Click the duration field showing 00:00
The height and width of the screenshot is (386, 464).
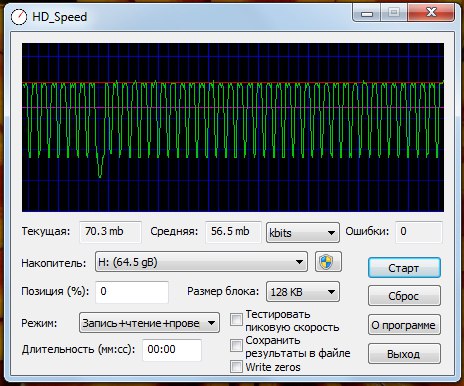(172, 350)
